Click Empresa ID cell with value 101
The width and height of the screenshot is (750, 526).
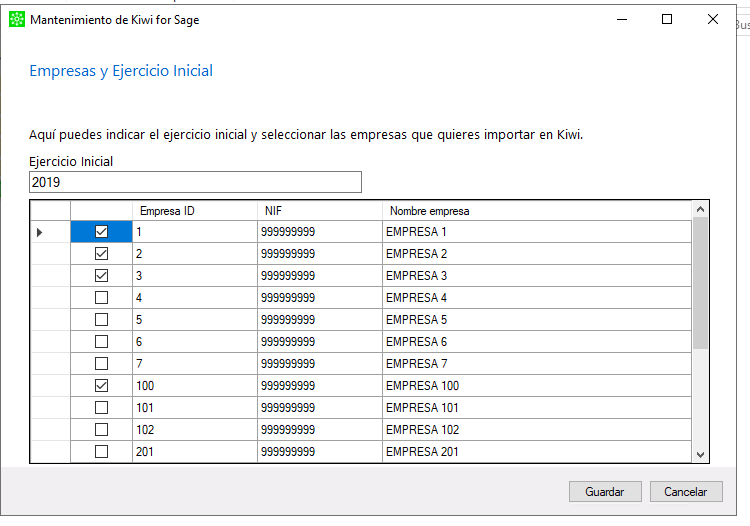(x=195, y=408)
